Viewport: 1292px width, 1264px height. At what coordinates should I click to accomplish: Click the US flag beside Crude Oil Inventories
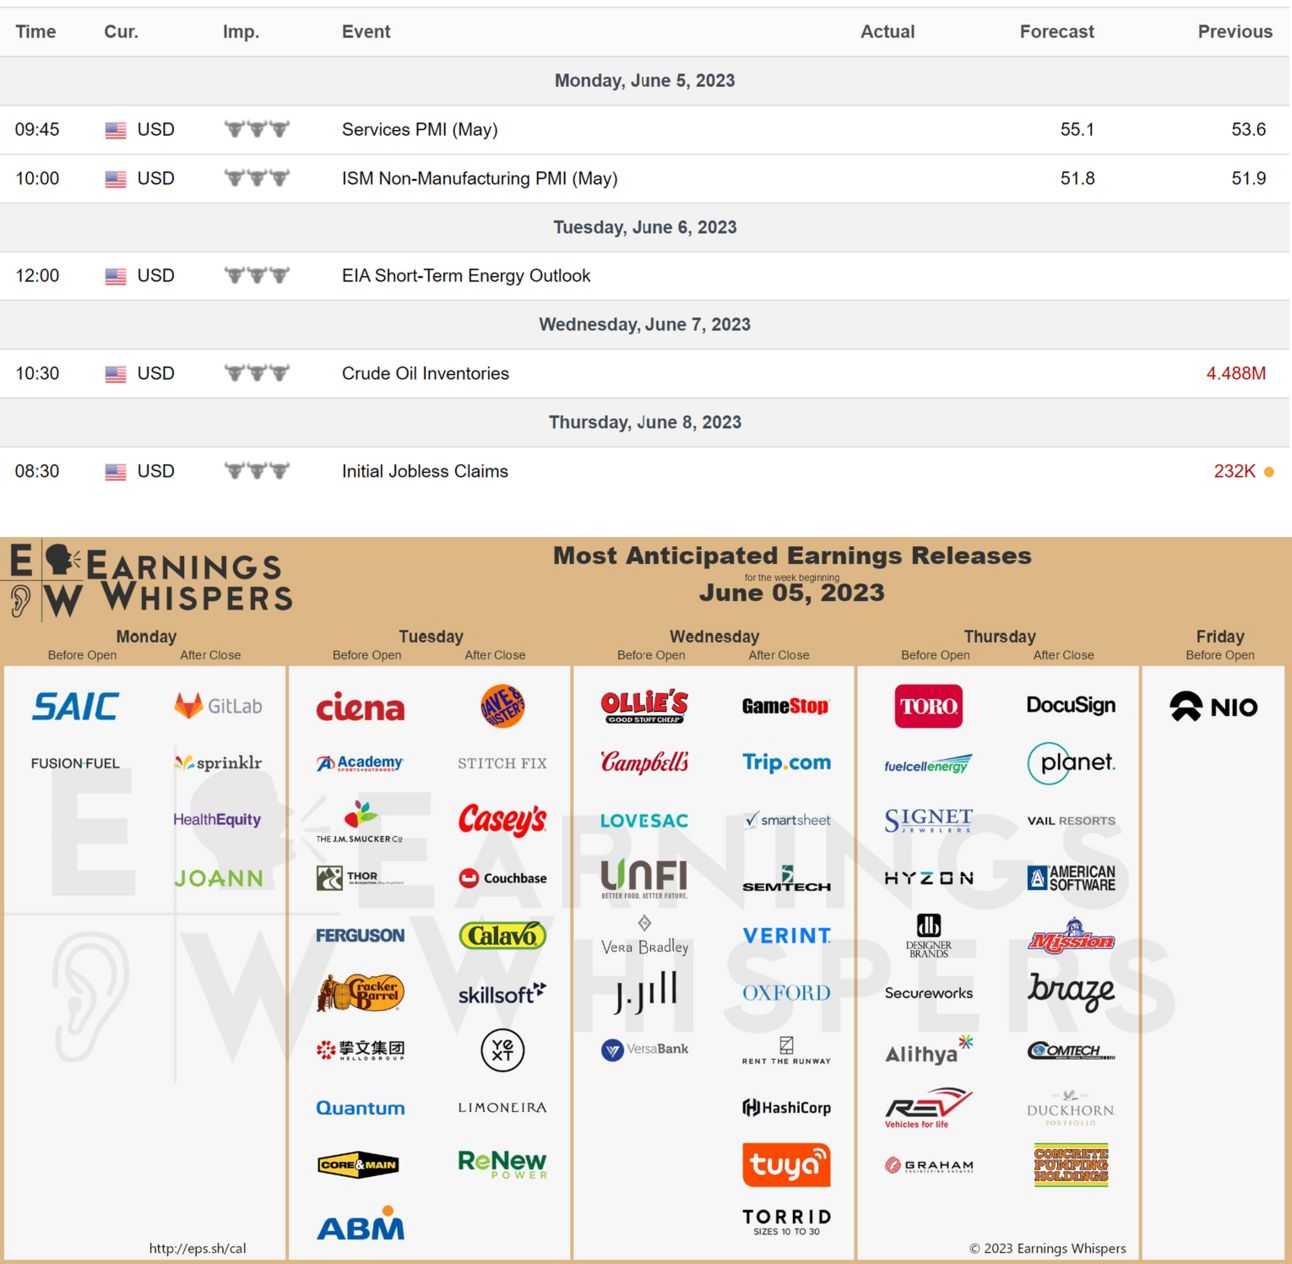pos(116,374)
